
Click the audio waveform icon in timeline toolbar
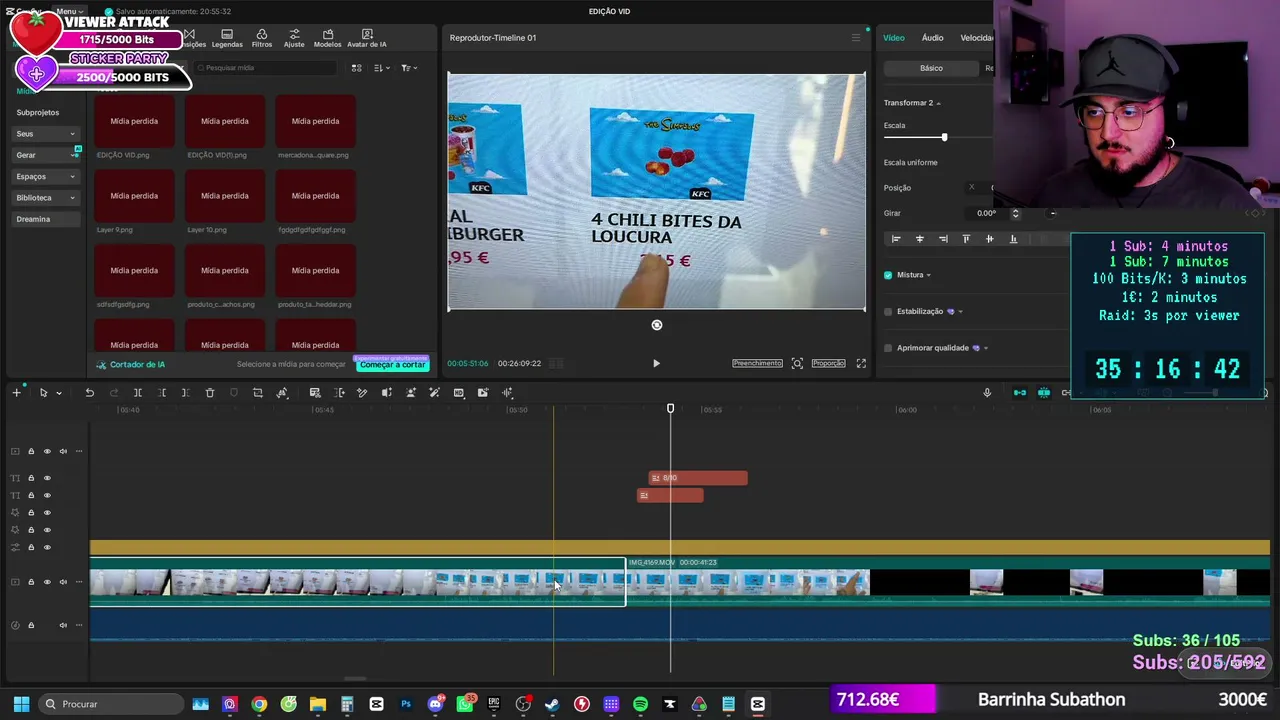tap(508, 393)
